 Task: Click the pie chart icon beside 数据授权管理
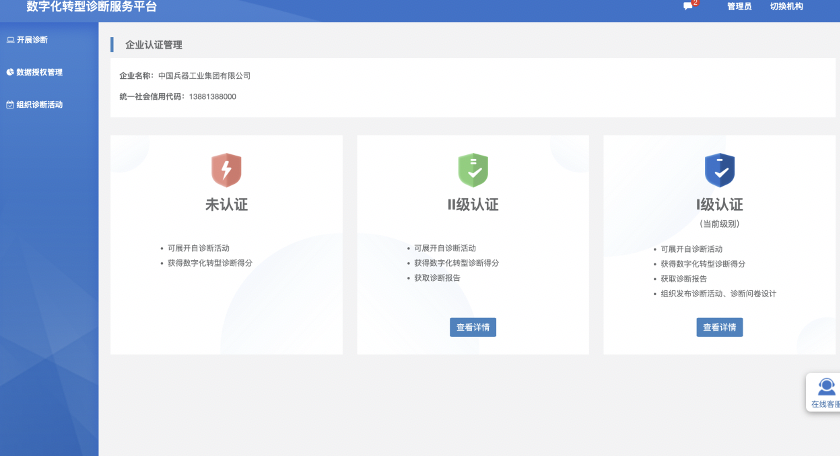10,72
